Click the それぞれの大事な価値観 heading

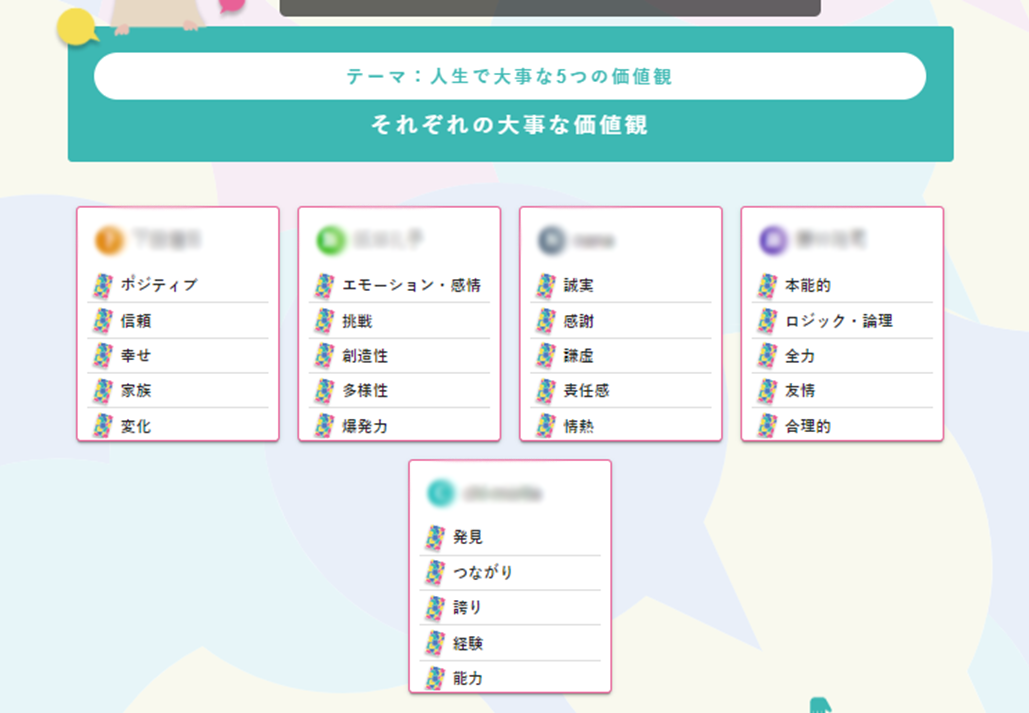tap(510, 125)
